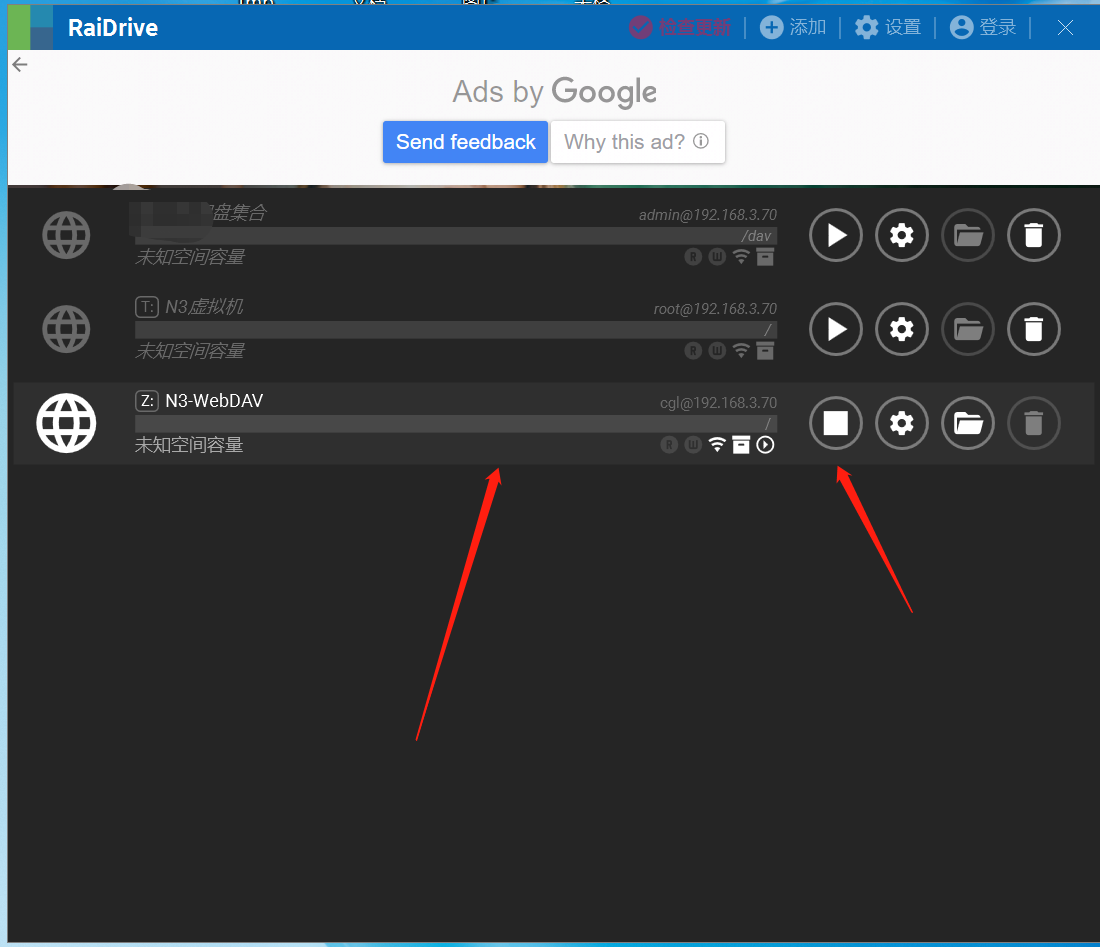Open folder for the N3虚拟机 drive
The width and height of the screenshot is (1100, 947).
click(967, 329)
